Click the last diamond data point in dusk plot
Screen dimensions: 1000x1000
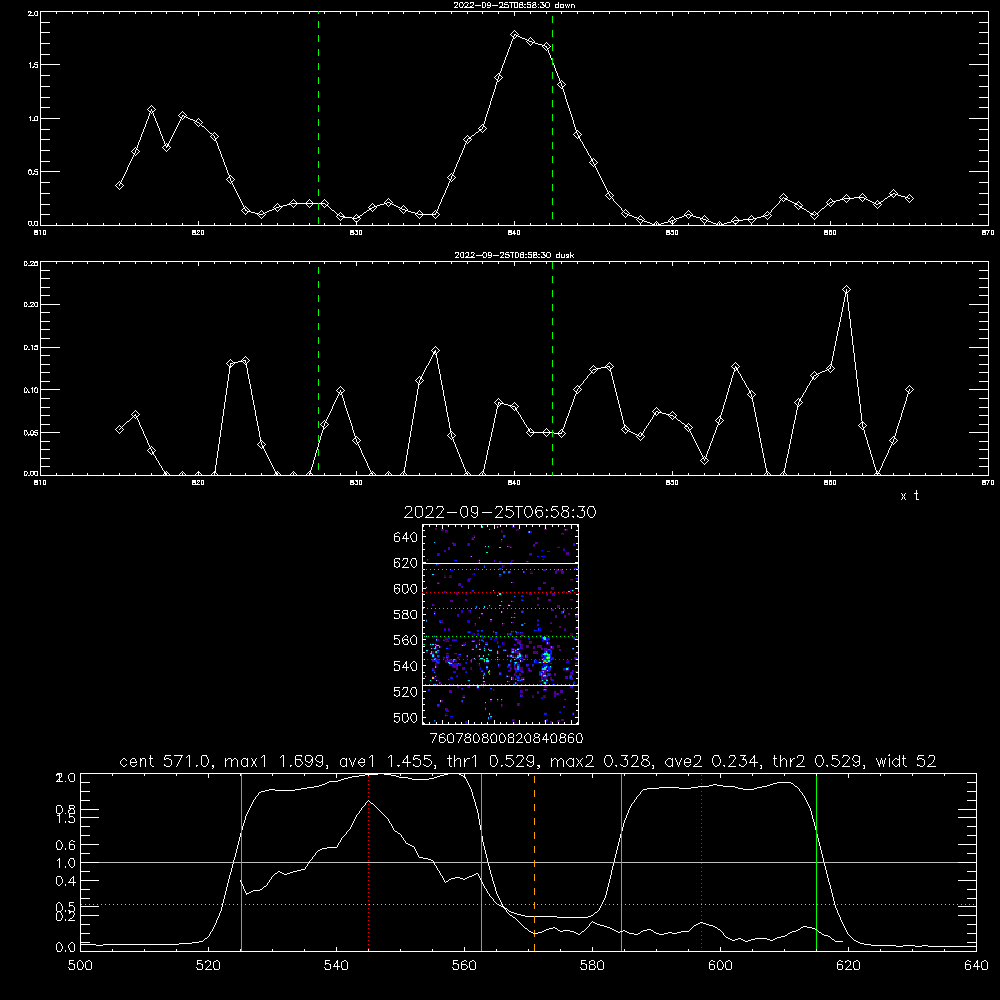click(909, 389)
